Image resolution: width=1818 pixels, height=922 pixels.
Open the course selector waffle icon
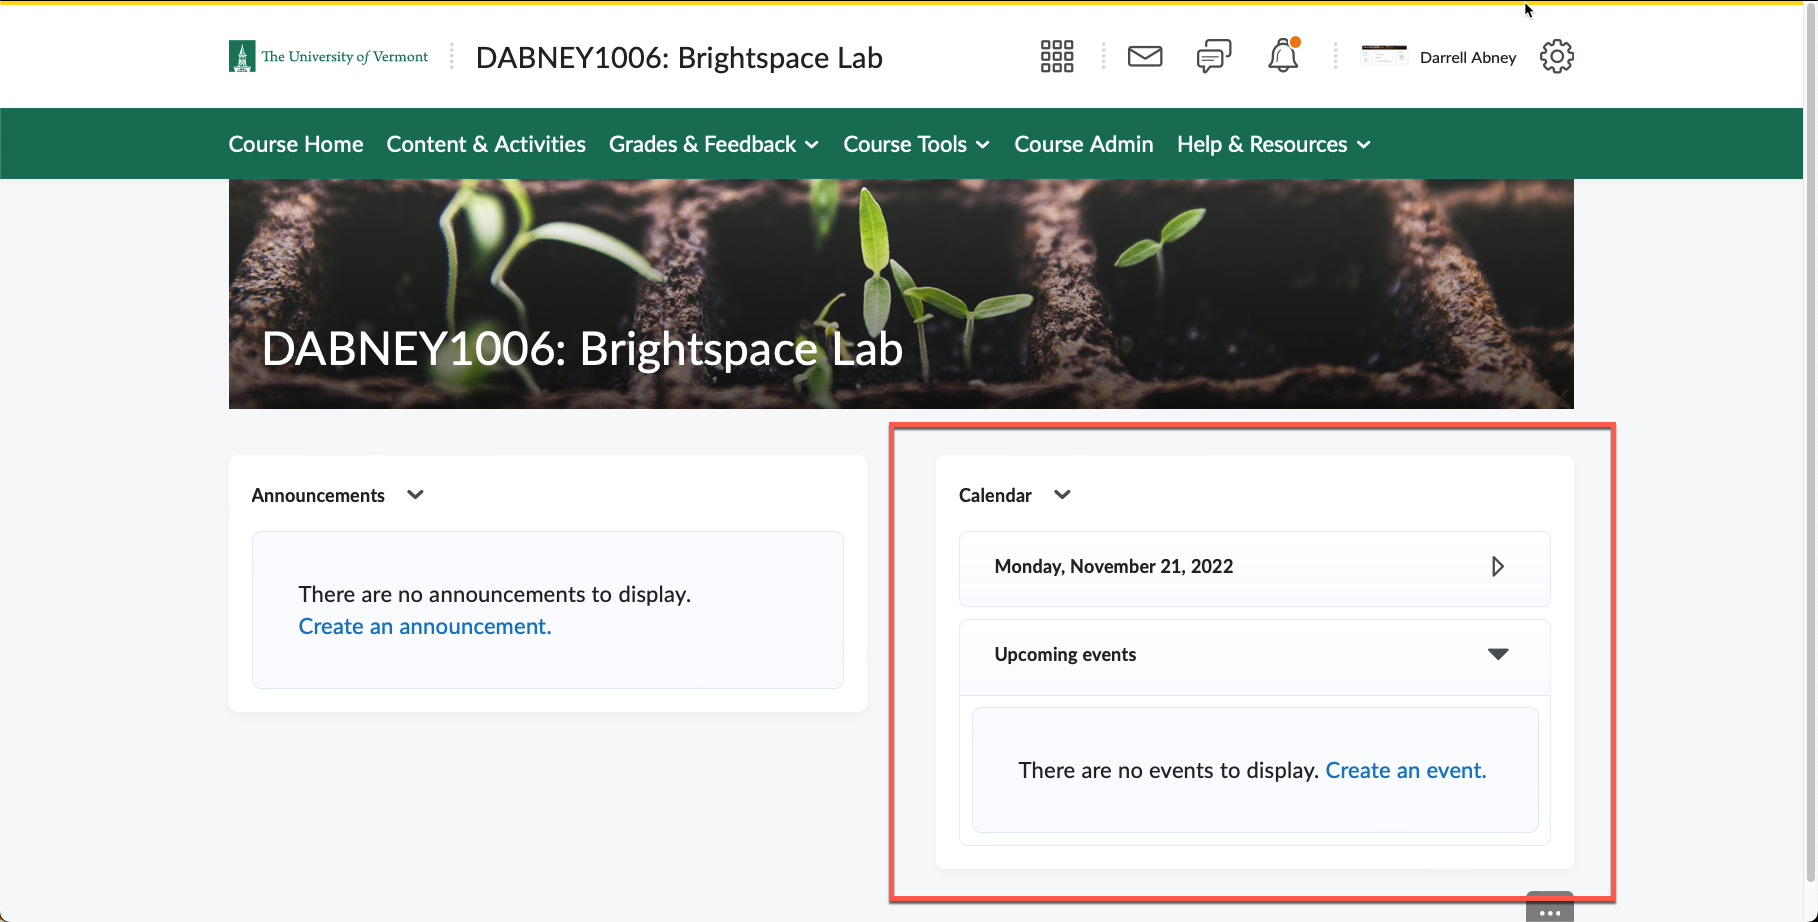1056,56
